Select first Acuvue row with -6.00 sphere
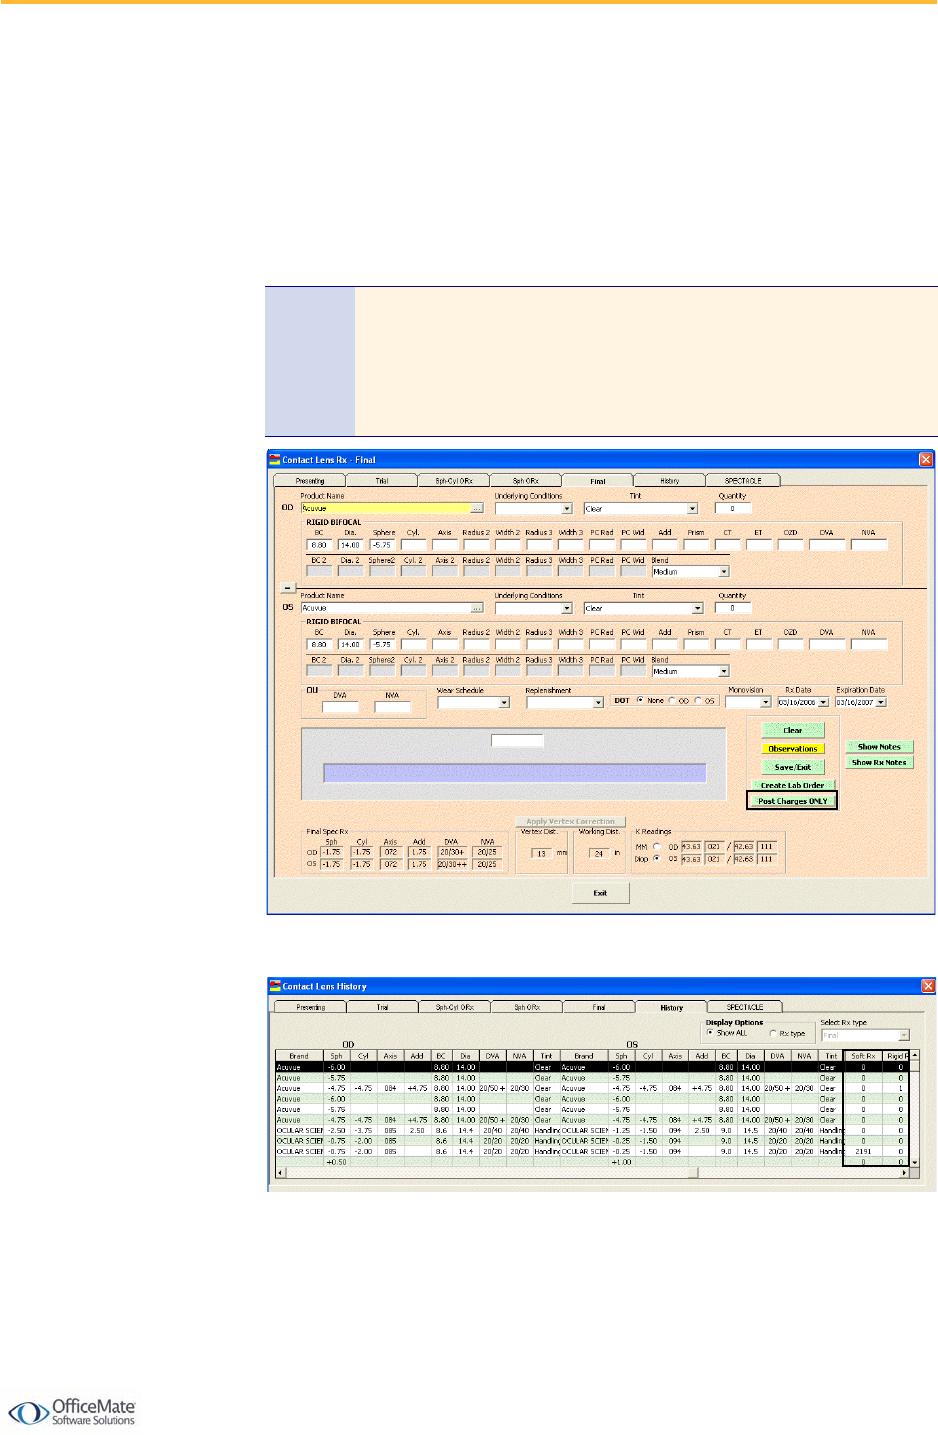 point(592,1067)
